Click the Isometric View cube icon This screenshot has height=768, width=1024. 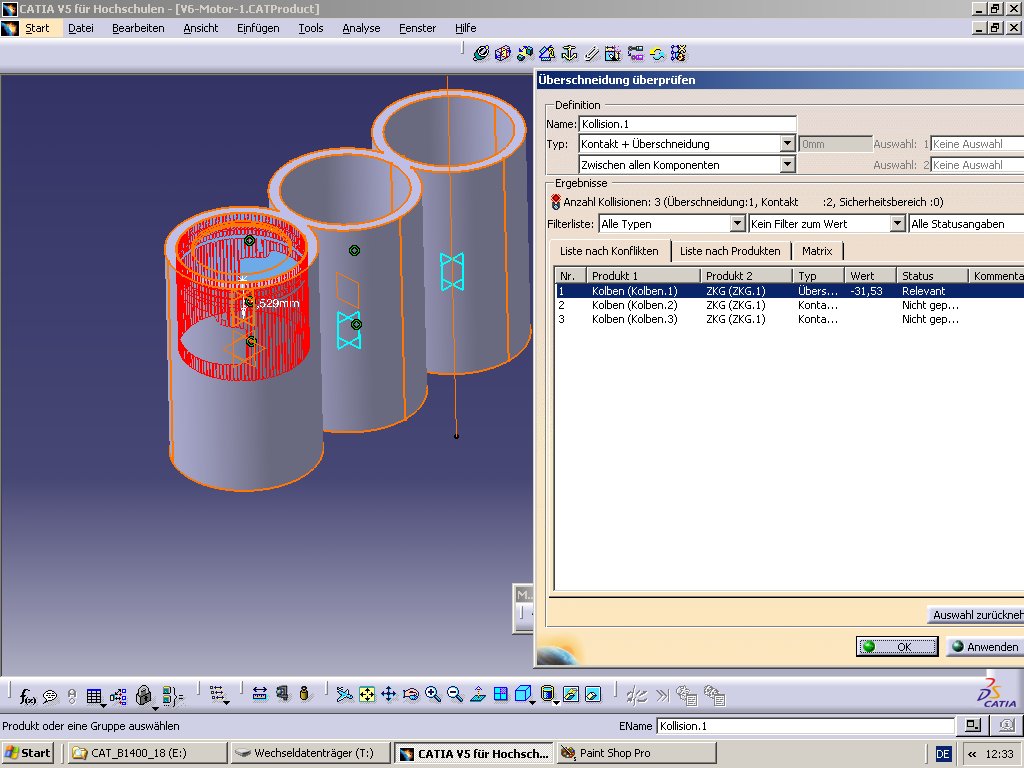pos(522,694)
